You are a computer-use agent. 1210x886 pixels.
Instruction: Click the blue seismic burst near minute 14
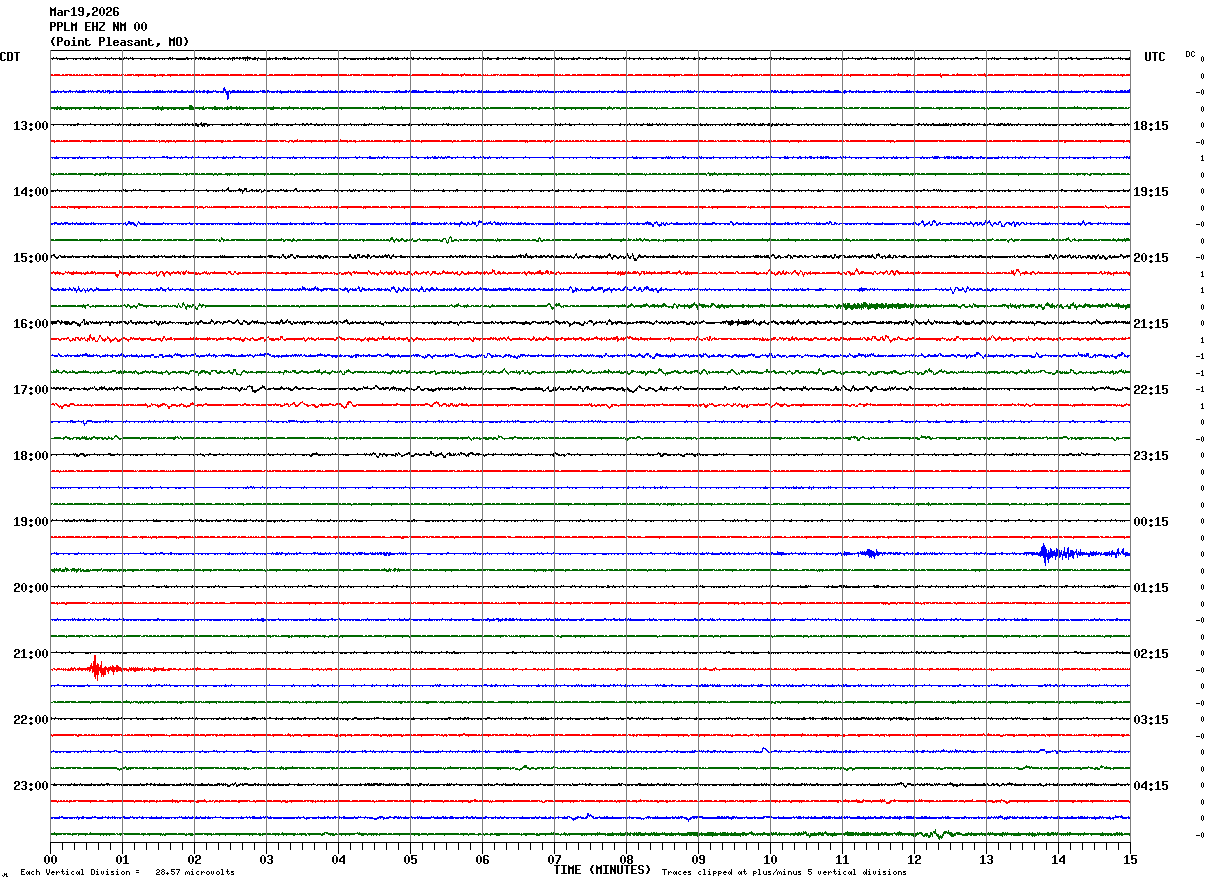(x=1047, y=553)
